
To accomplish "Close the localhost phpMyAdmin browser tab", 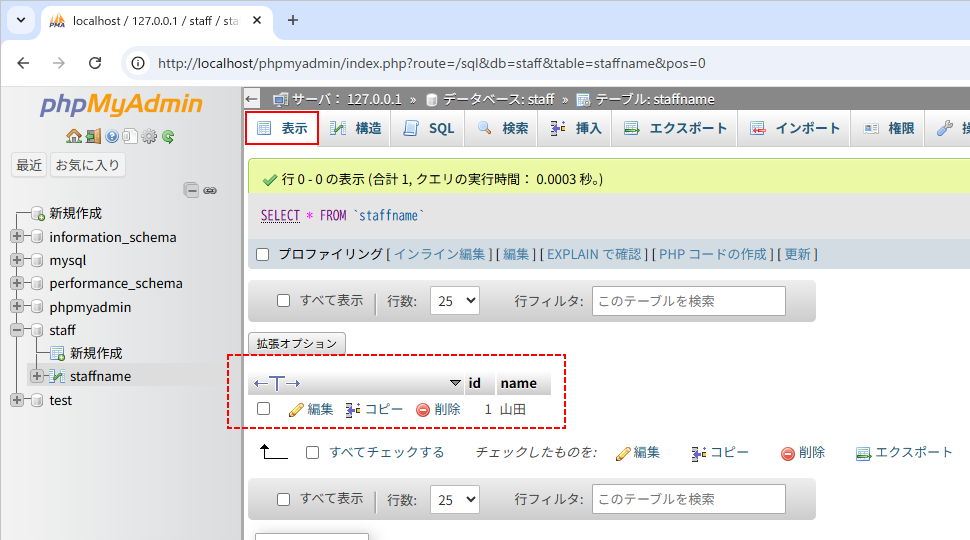I will pyautogui.click(x=257, y=20).
